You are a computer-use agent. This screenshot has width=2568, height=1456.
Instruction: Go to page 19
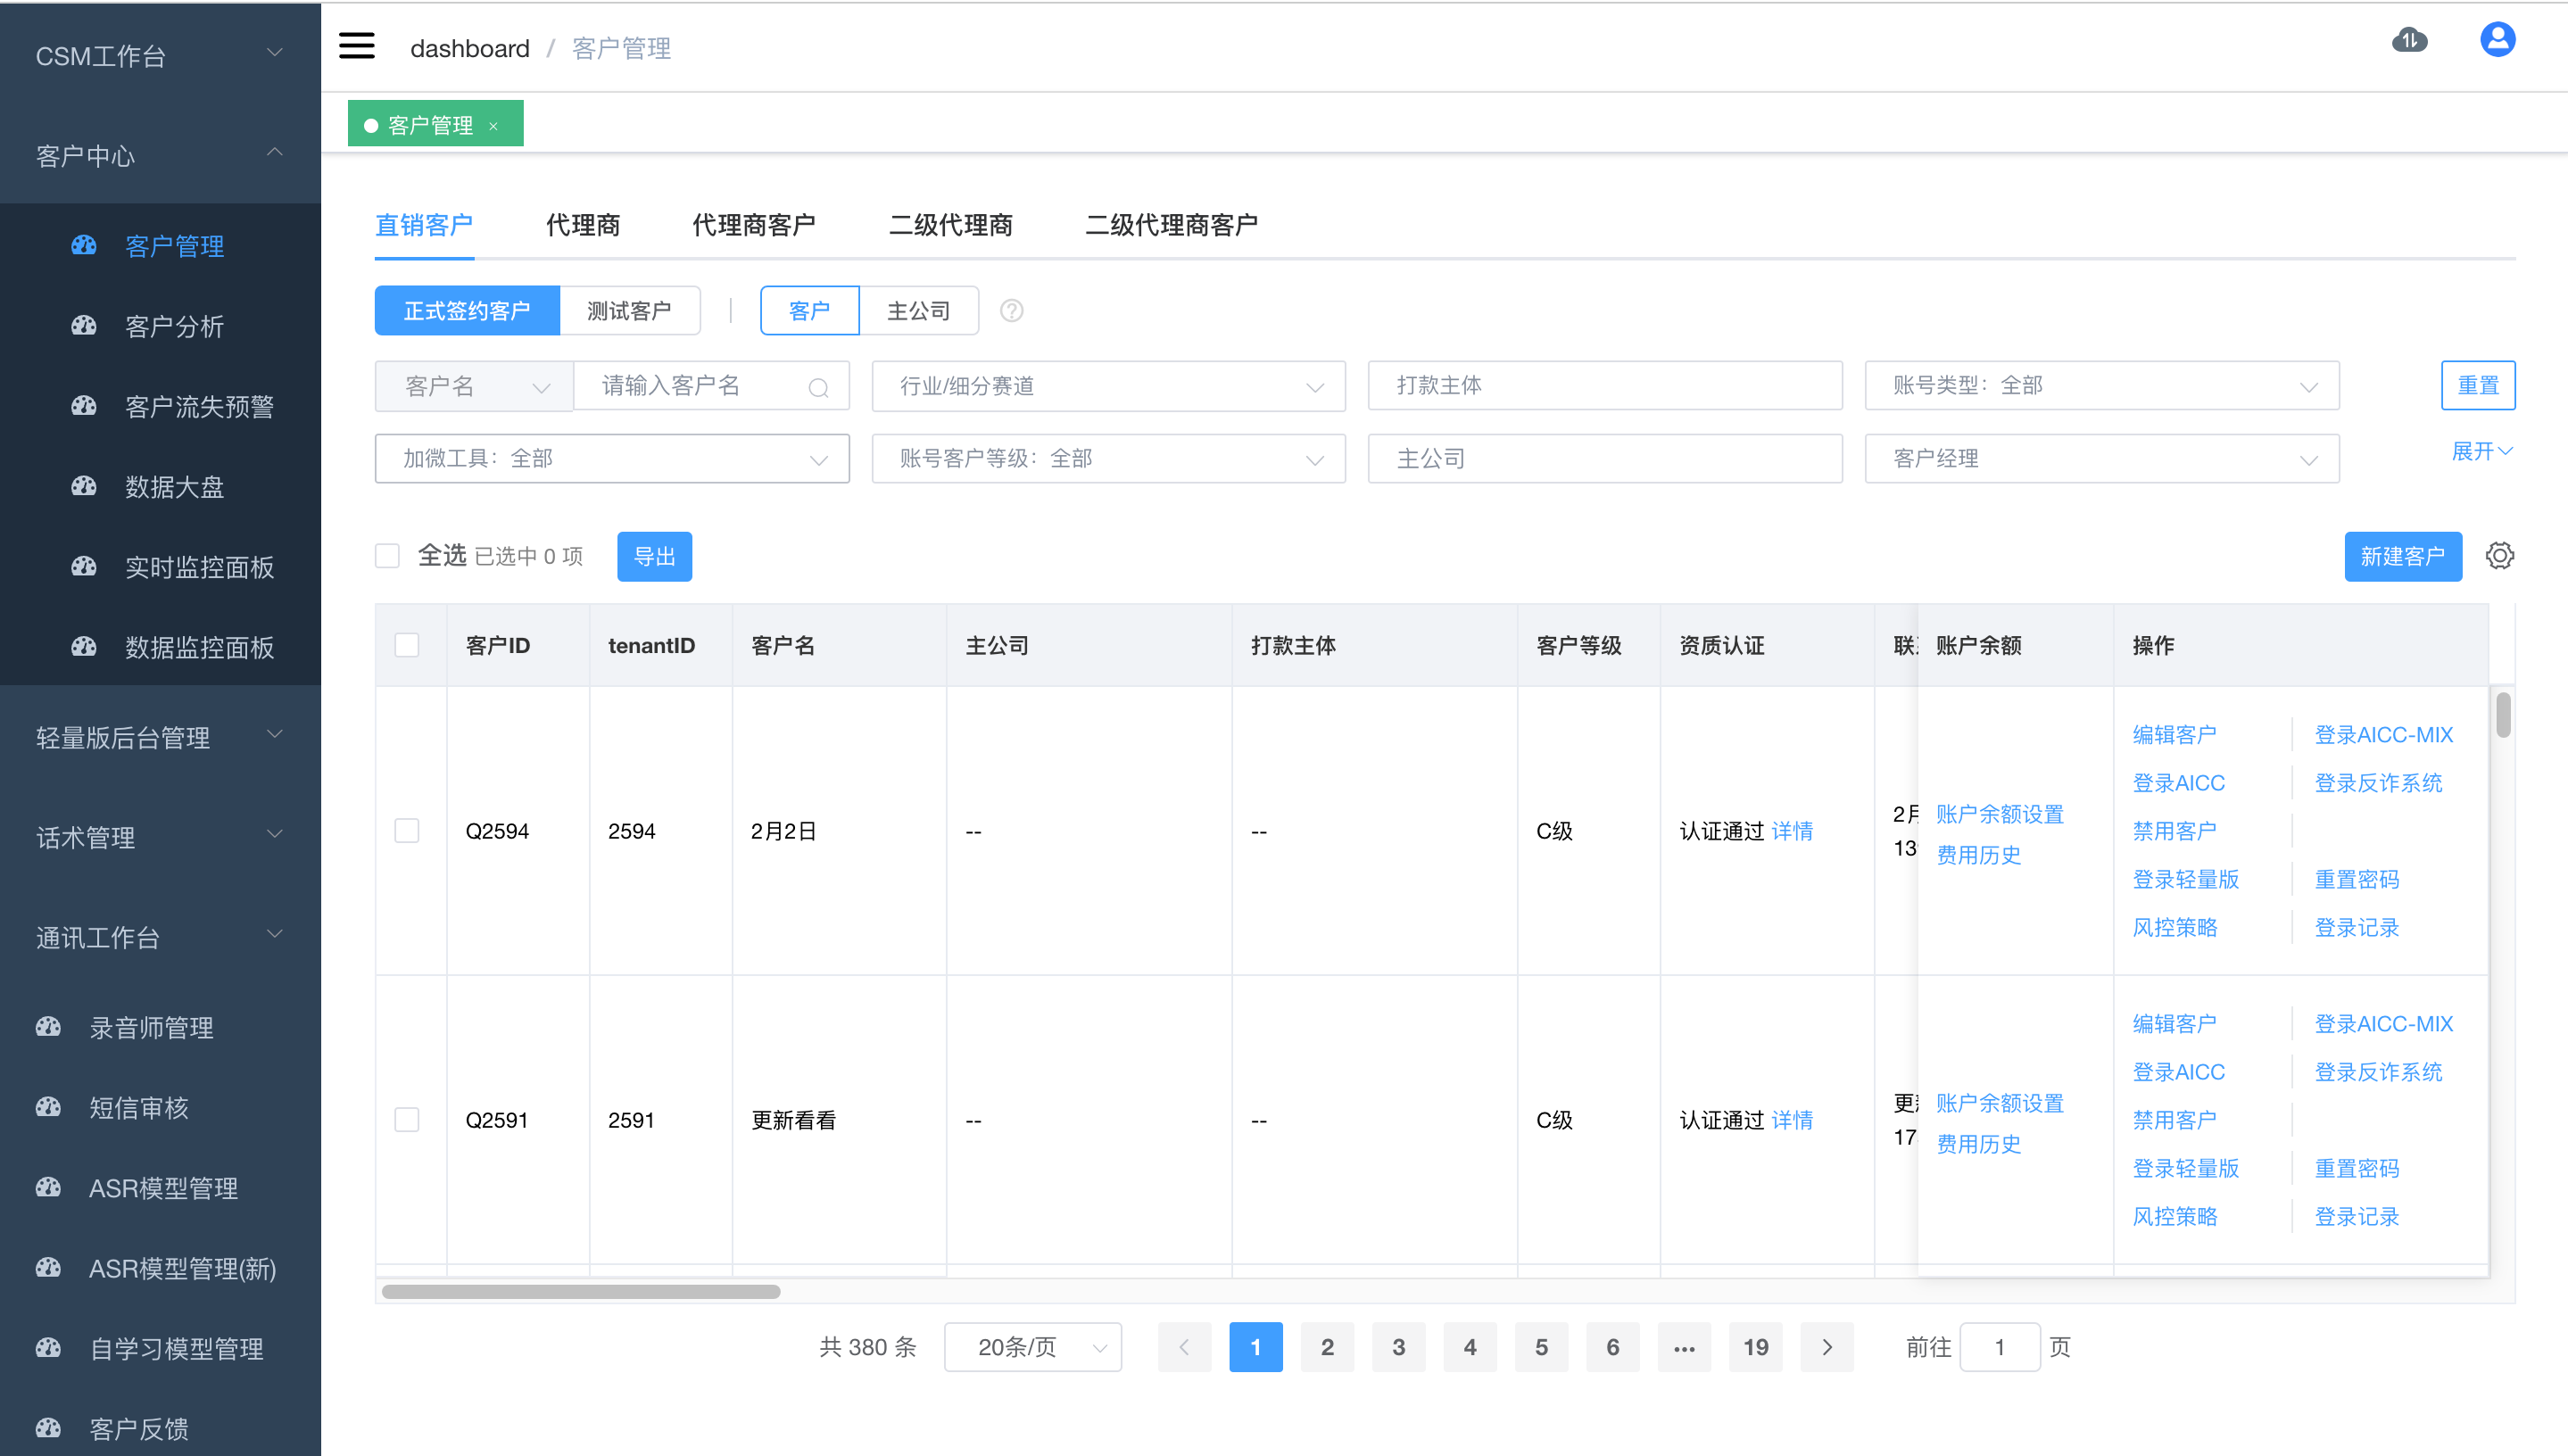[x=1755, y=1347]
